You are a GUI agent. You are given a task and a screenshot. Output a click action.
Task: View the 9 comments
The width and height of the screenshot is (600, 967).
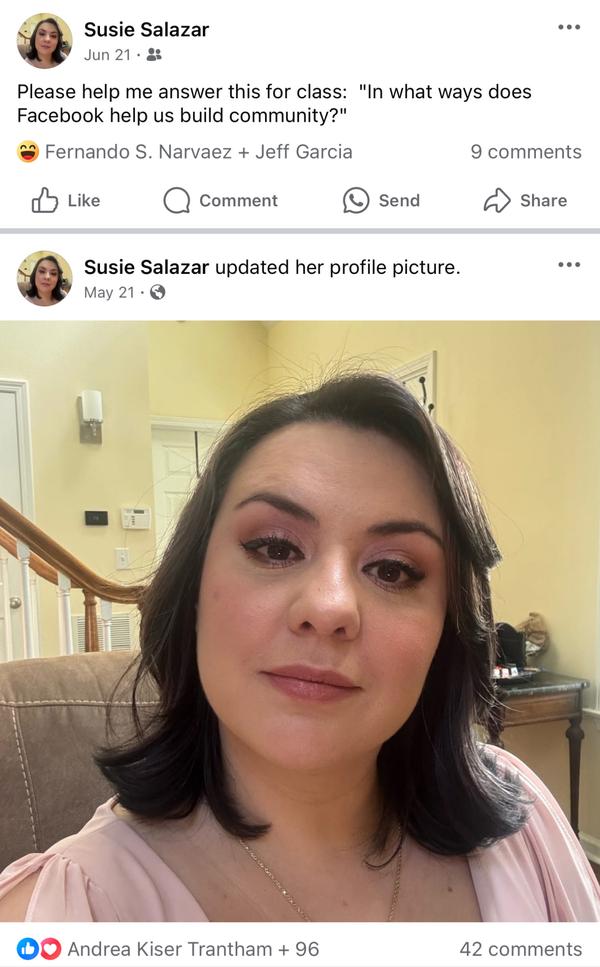tap(526, 152)
